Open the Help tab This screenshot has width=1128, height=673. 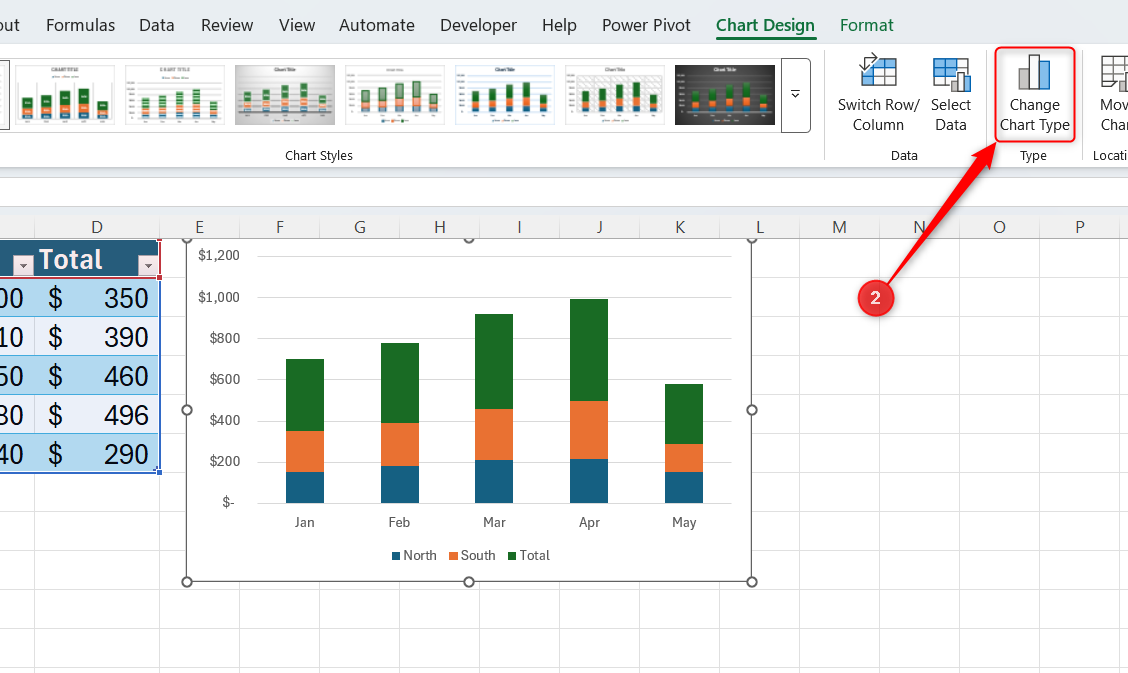[x=559, y=25]
